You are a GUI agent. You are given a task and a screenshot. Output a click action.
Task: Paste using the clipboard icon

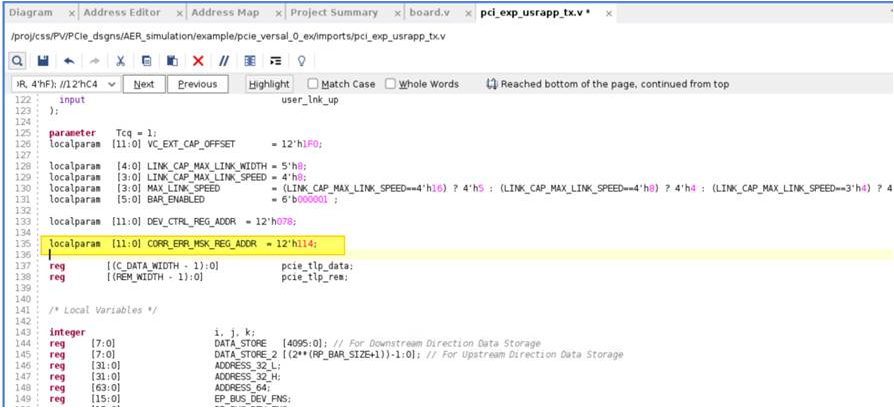tap(172, 61)
